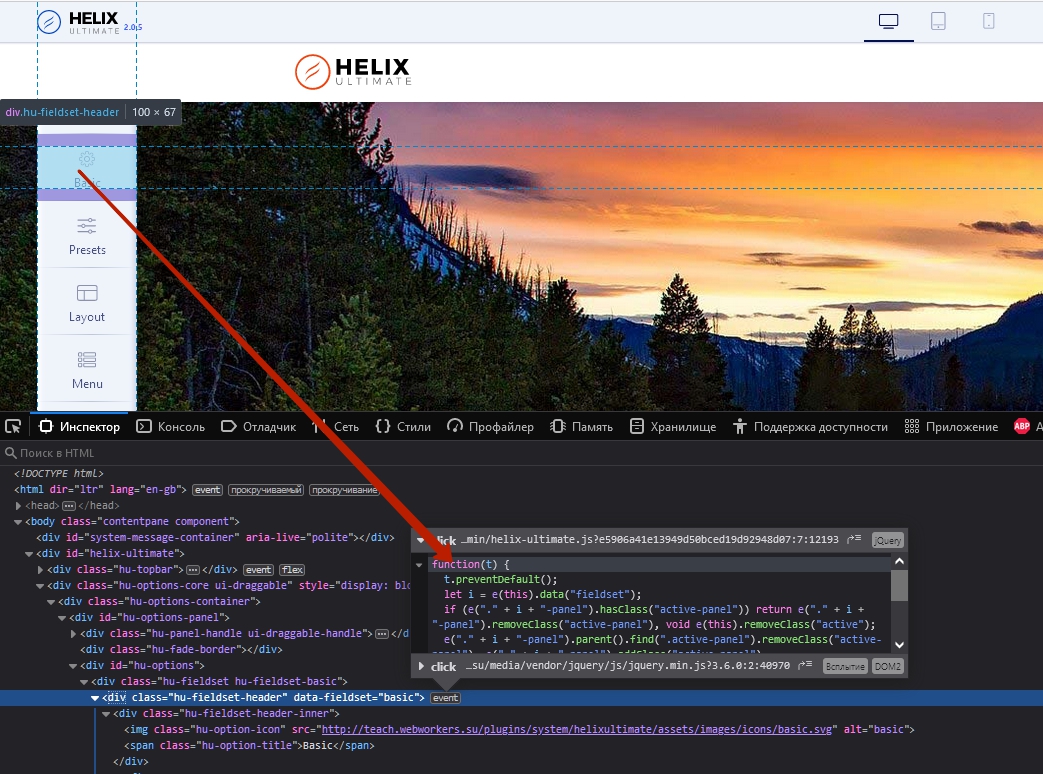Collapse the body element node

pyautogui.click(x=19, y=522)
